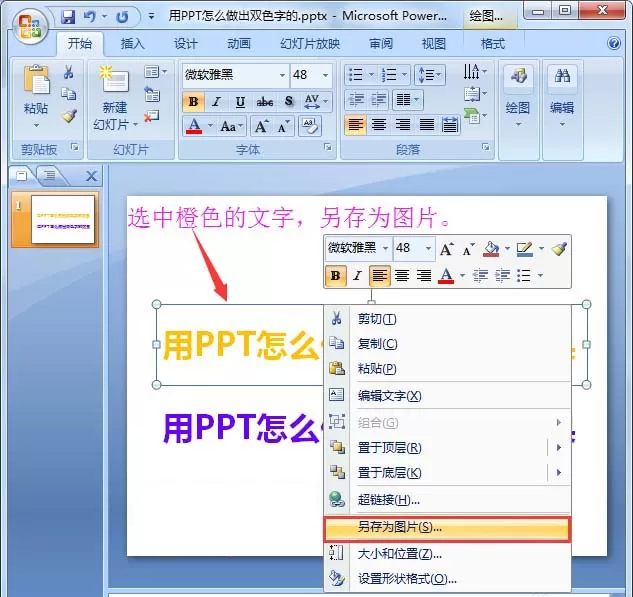Click the Paste clipboard icon in ribbon
This screenshot has height=597, width=633.
point(36,79)
